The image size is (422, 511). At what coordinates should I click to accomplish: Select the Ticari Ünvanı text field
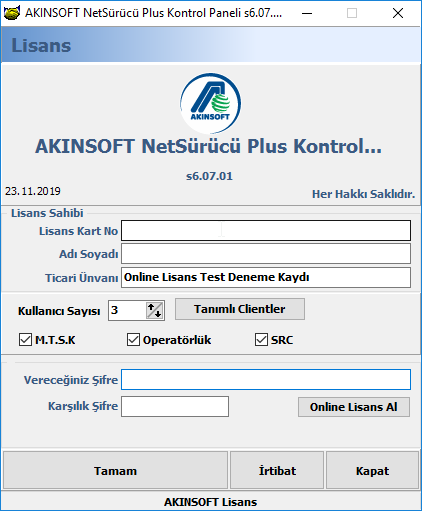(x=266, y=277)
